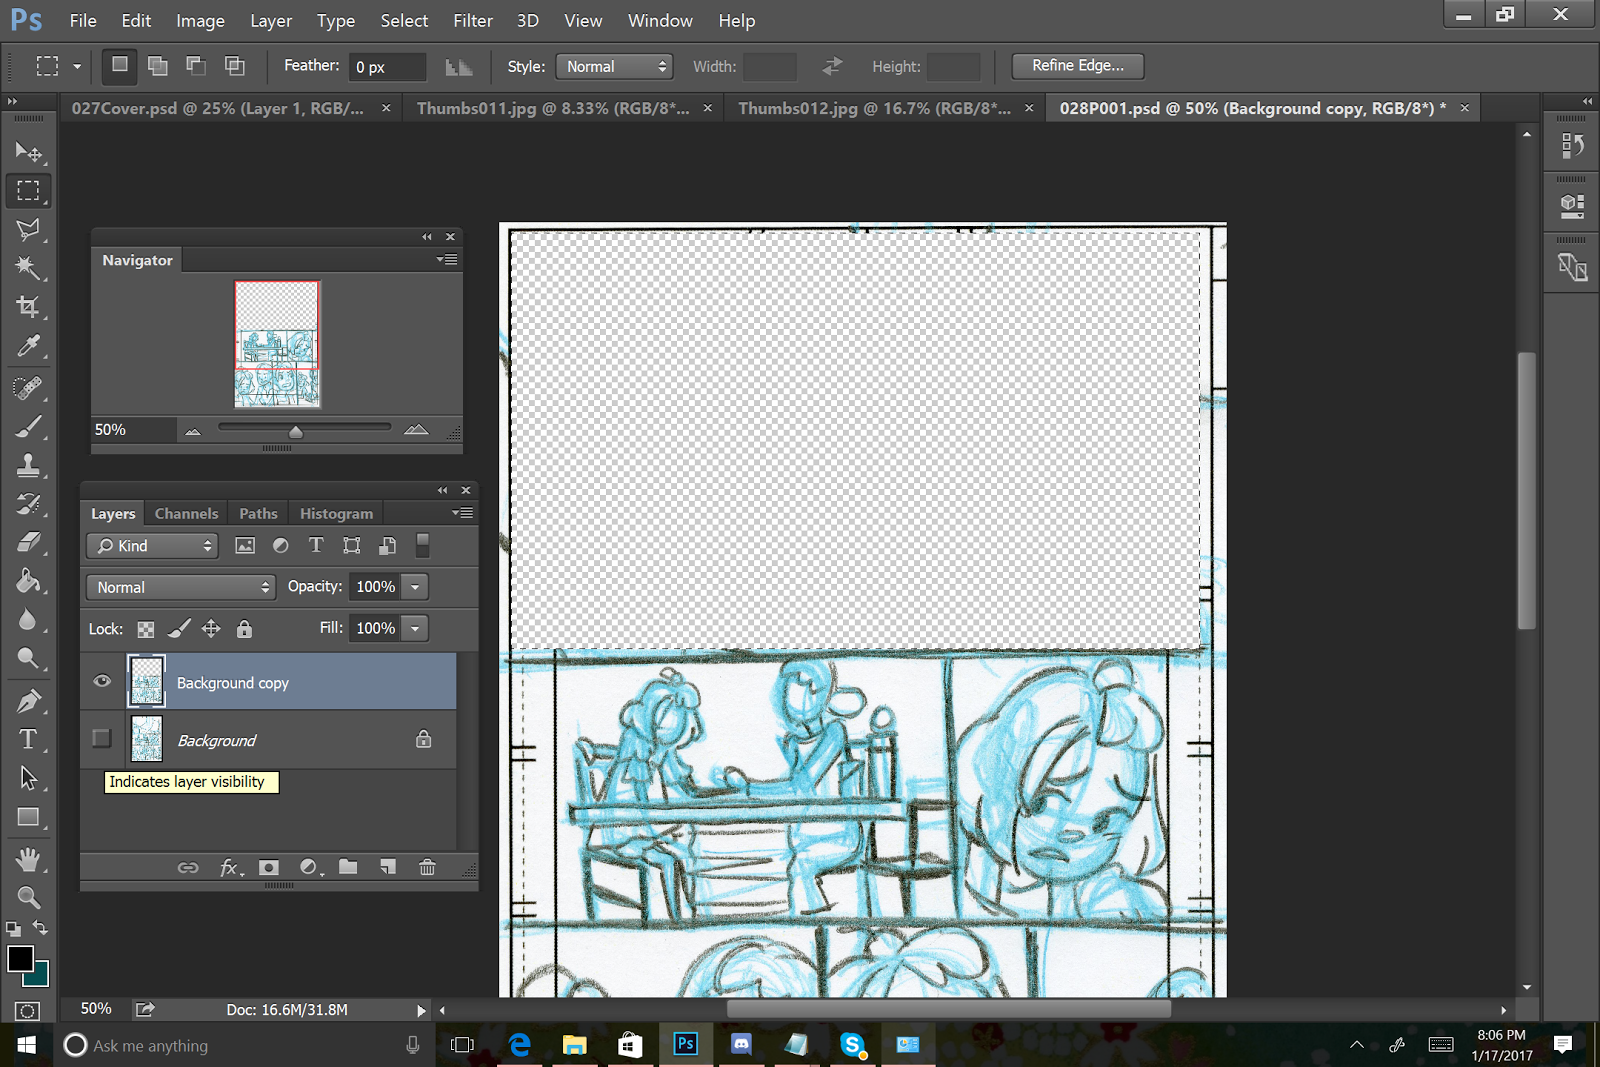Click the background color swatch
1600x1067 pixels.
[38, 974]
